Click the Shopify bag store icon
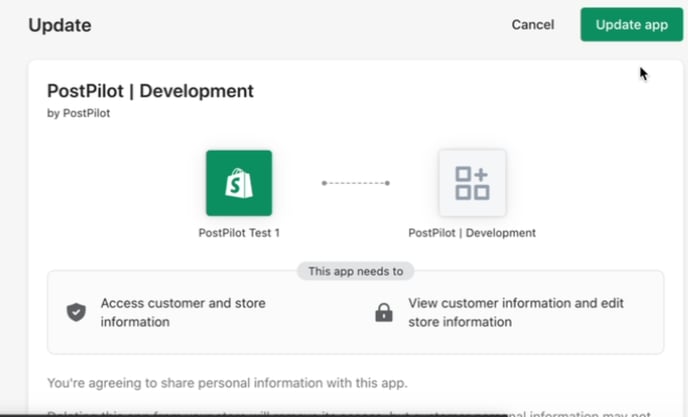This screenshot has width=688, height=417. (239, 183)
